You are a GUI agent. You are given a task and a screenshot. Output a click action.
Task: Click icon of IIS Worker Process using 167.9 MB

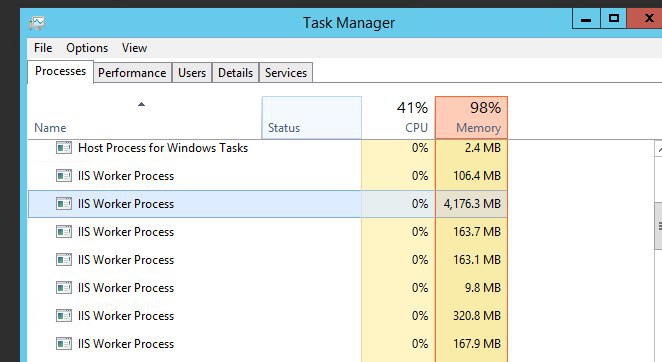coord(64,344)
